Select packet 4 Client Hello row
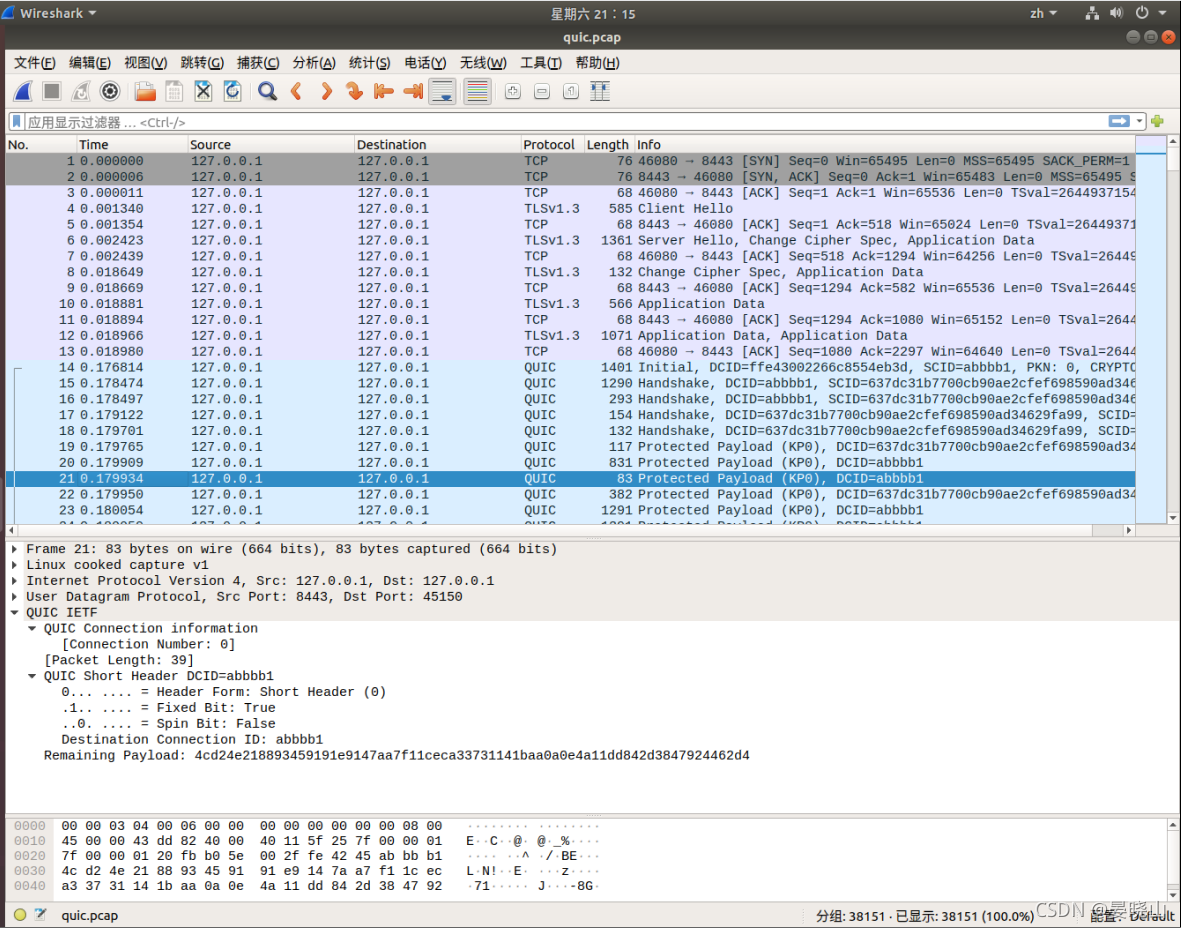The height and width of the screenshot is (928, 1181). [570, 209]
